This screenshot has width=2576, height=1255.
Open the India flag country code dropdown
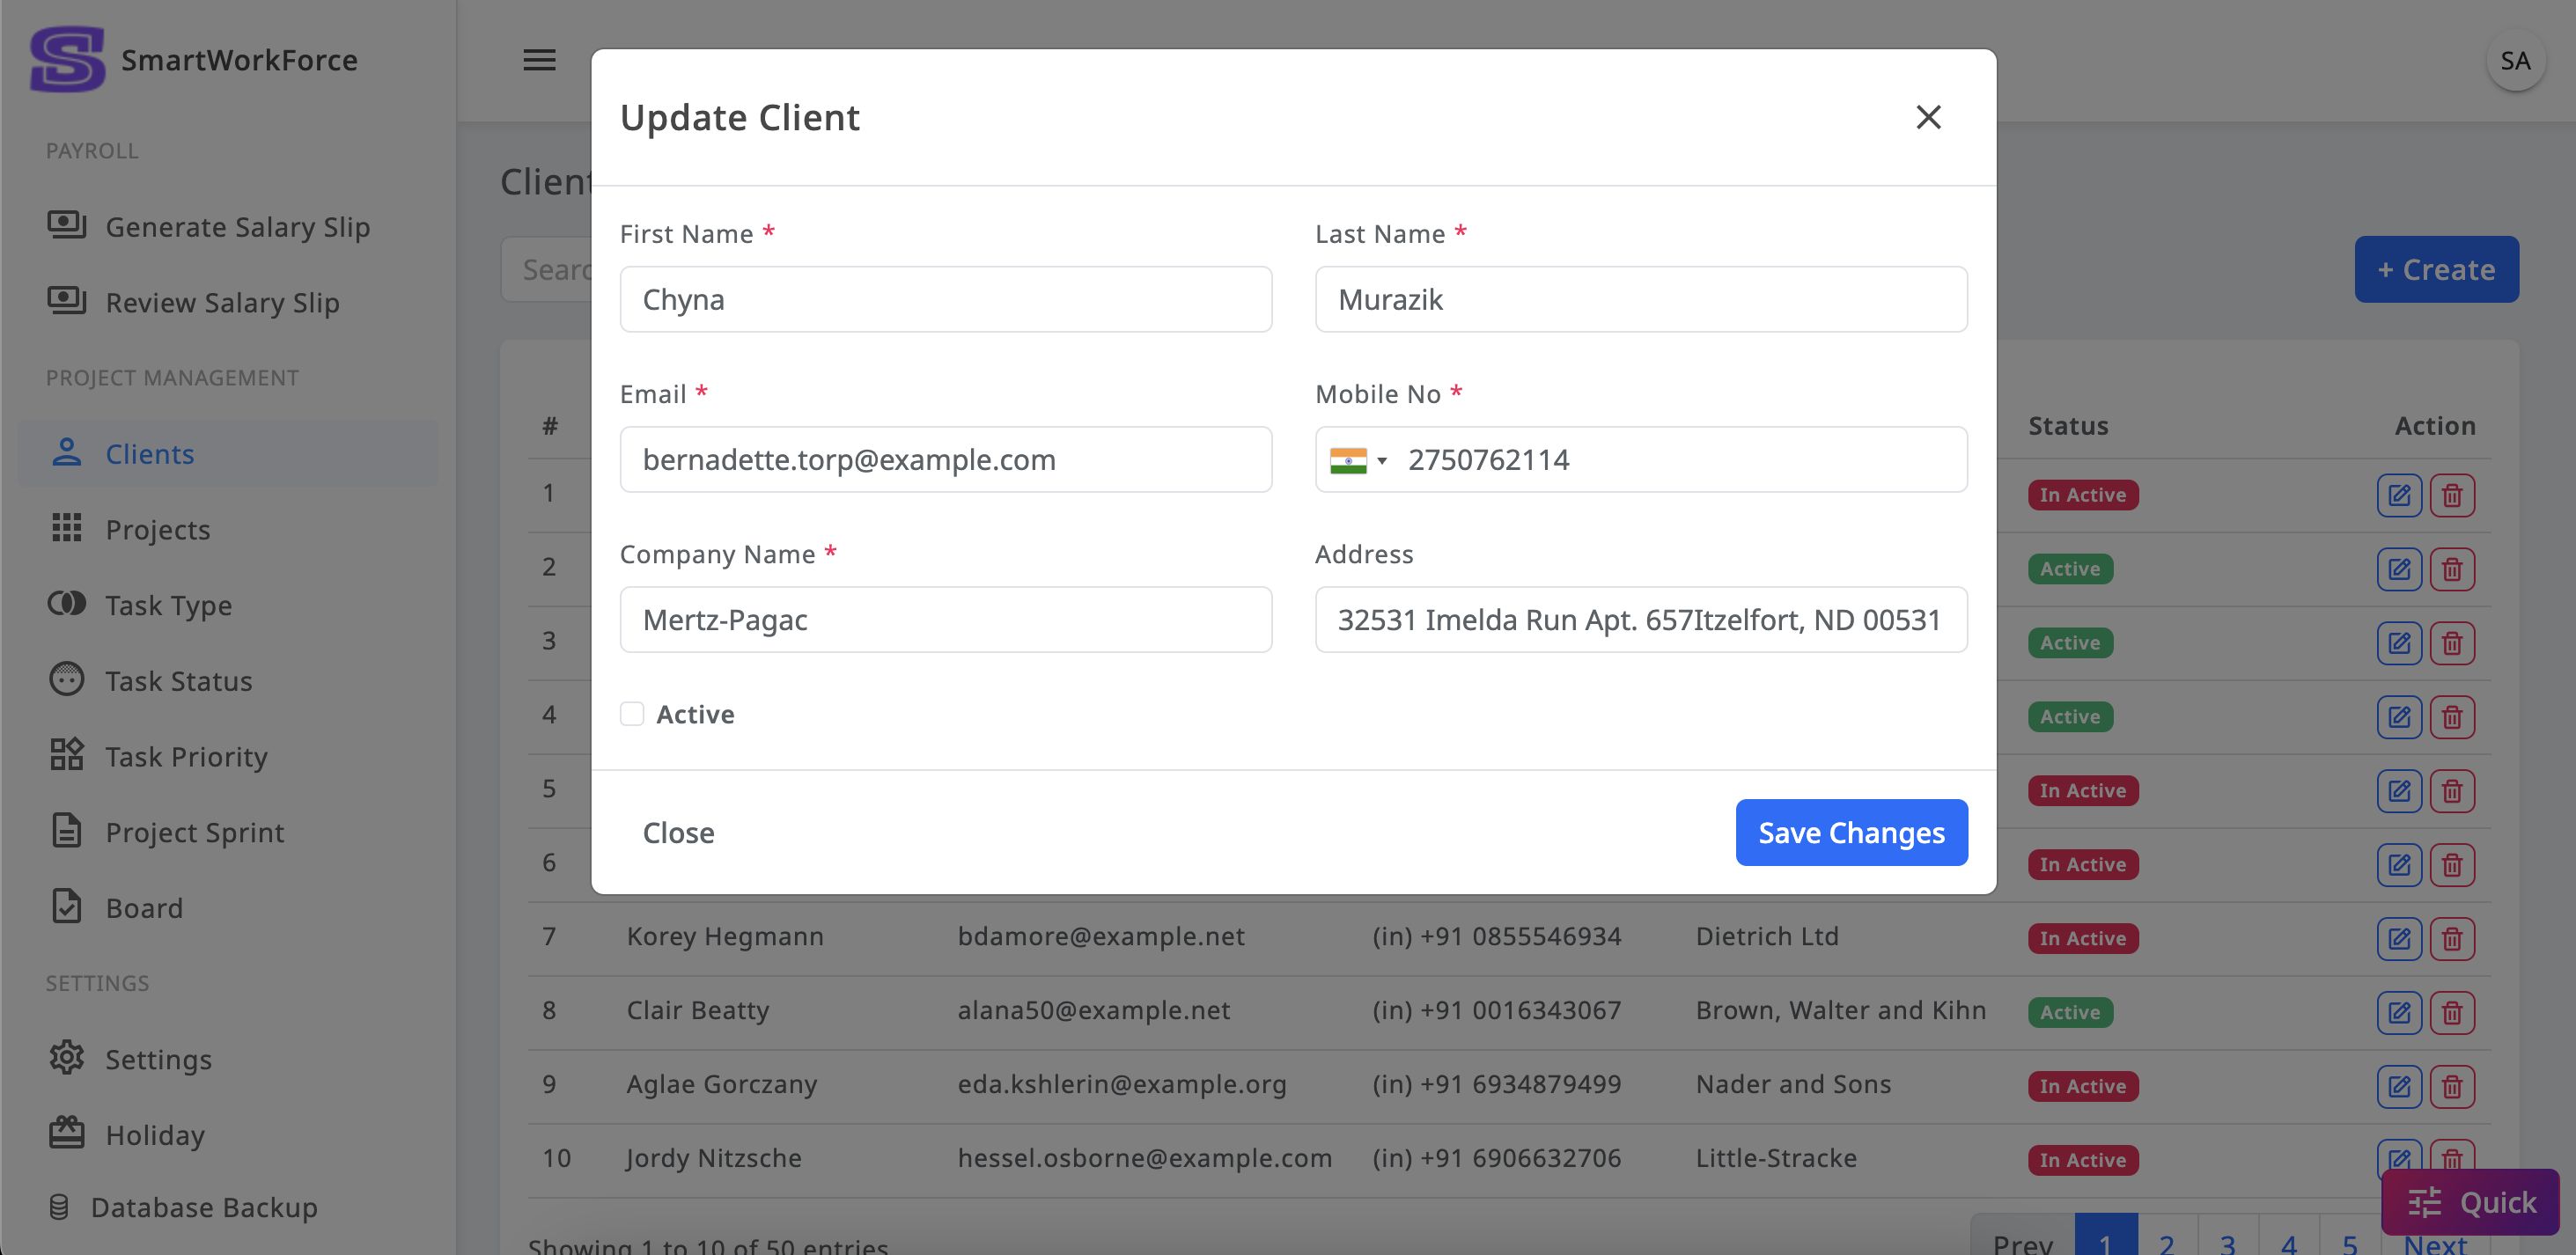click(1359, 460)
